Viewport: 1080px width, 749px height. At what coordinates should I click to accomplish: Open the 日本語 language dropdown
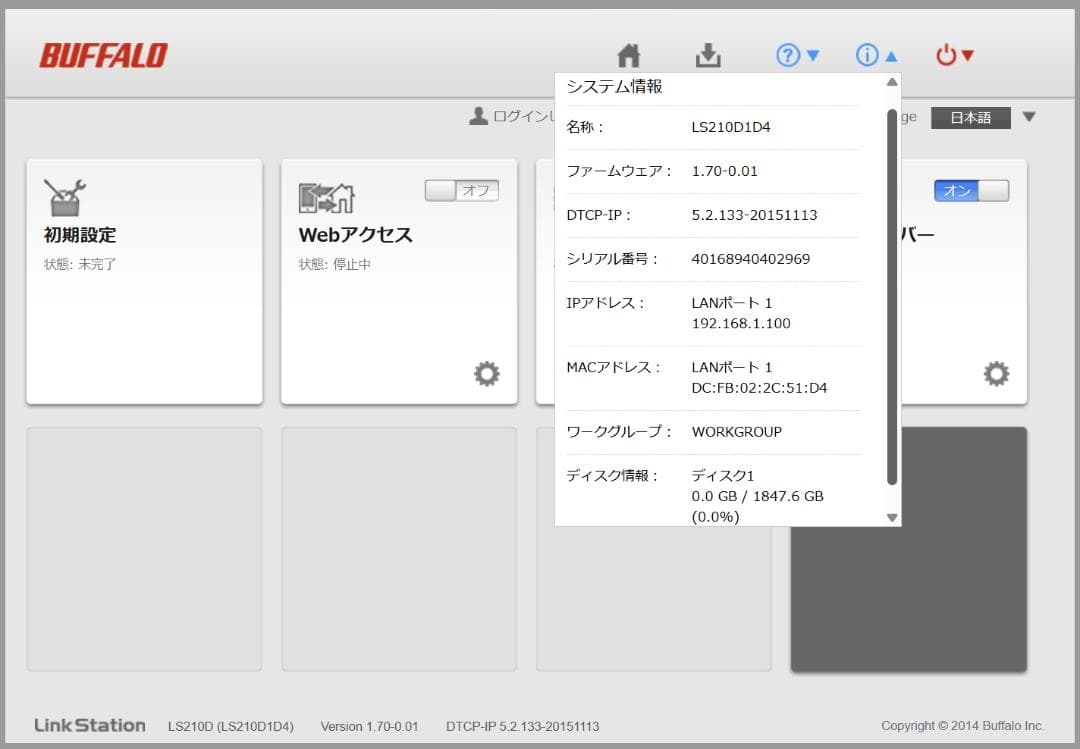971,117
